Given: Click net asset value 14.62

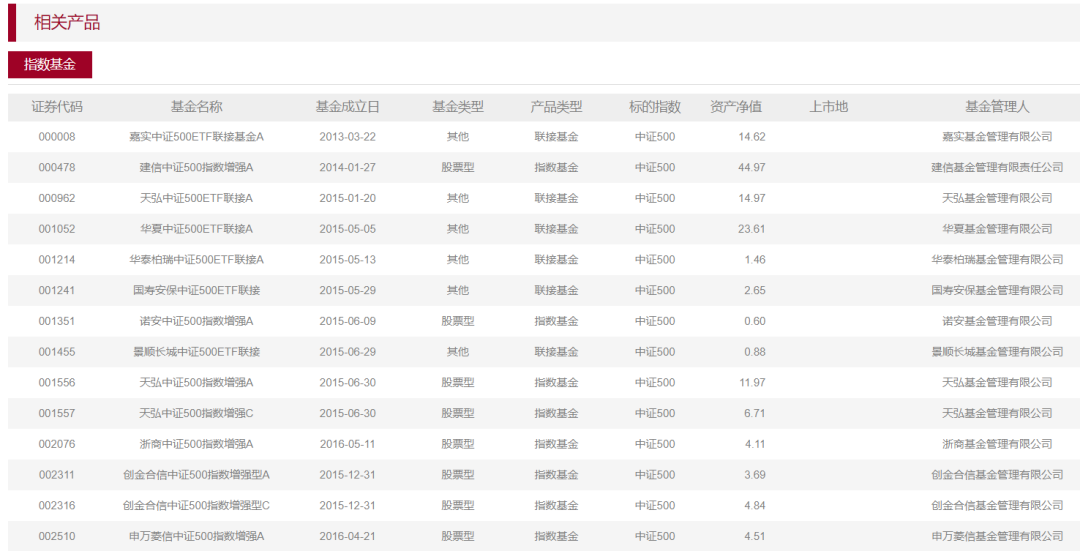Looking at the screenshot, I should pos(751,137).
